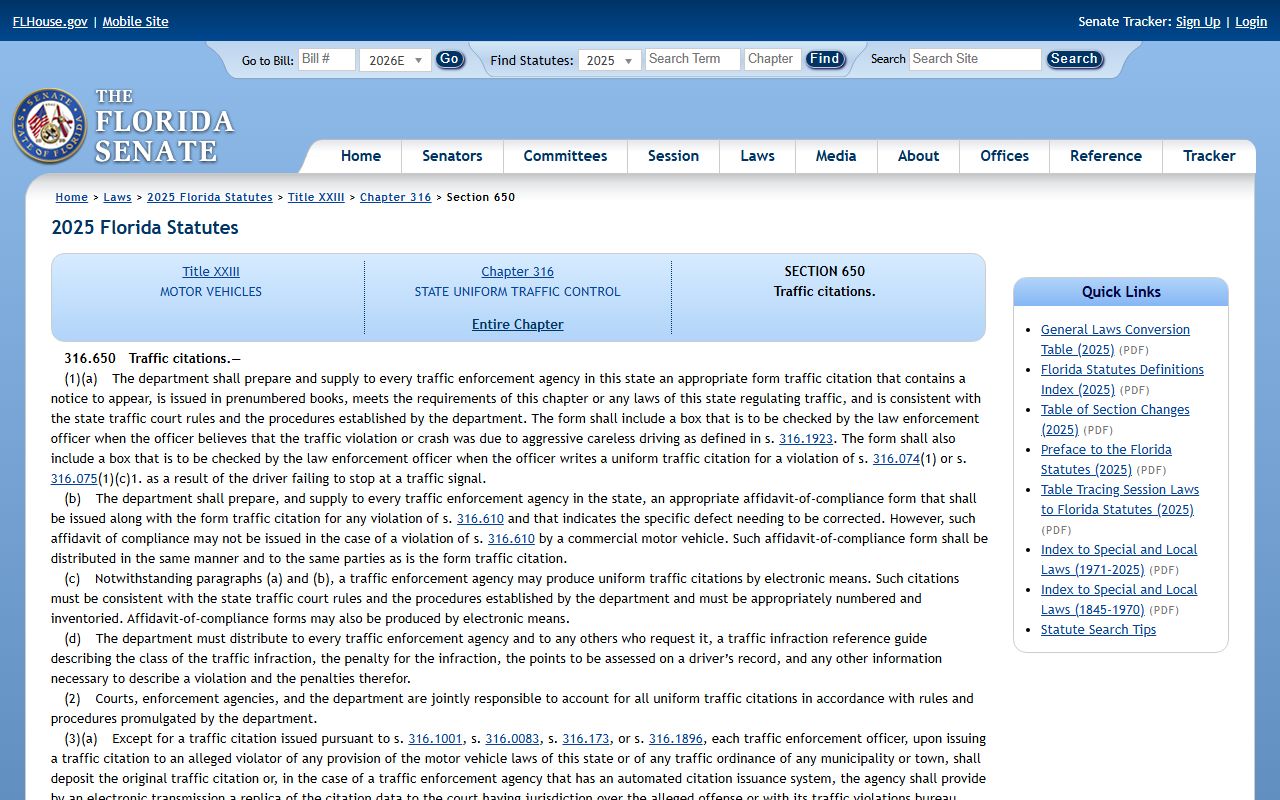
Task: Open the Tracker navigation tab
Action: pyautogui.click(x=1209, y=156)
